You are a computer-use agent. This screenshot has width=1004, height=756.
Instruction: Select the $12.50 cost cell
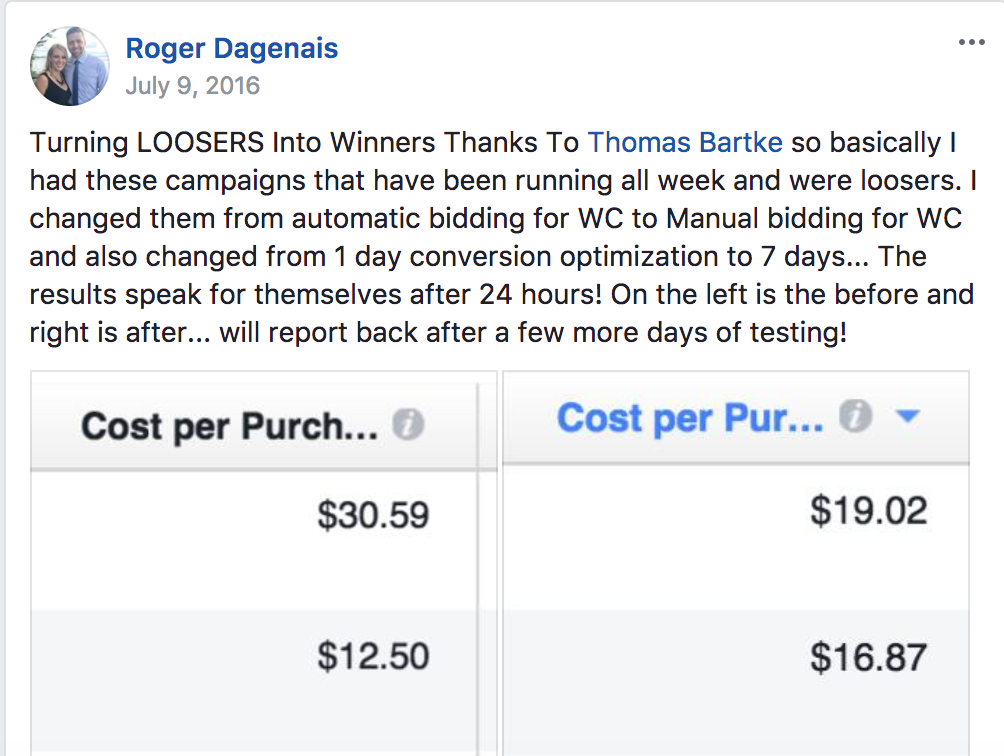coord(373,656)
